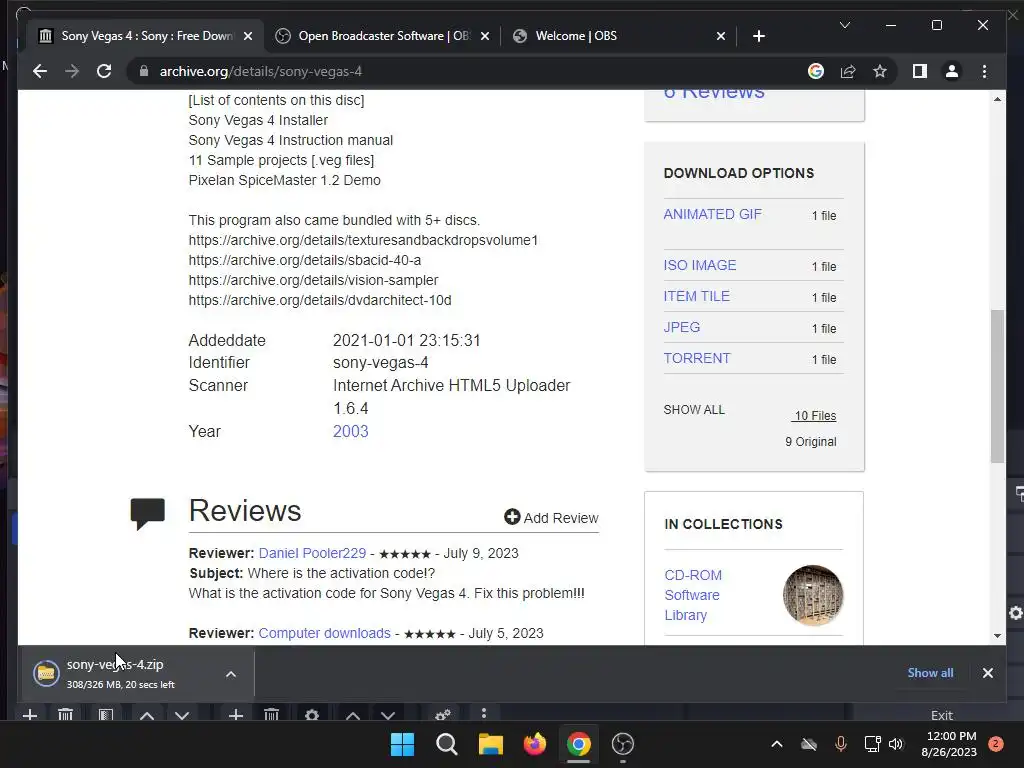This screenshot has width=1024, height=768.
Task: Click the Add Review button
Action: pyautogui.click(x=551, y=517)
